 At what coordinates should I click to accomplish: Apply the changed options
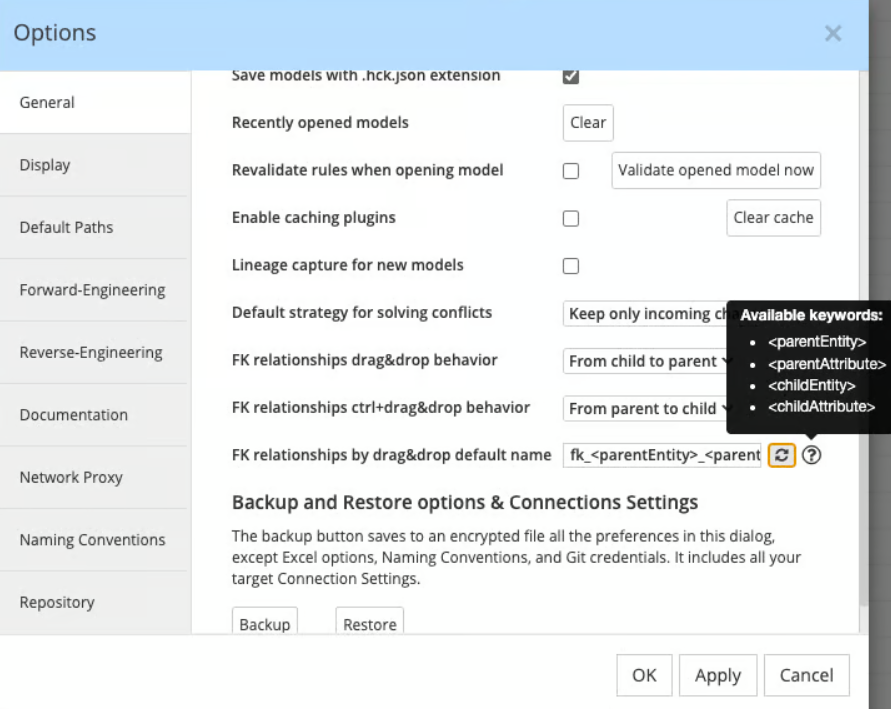tap(717, 675)
